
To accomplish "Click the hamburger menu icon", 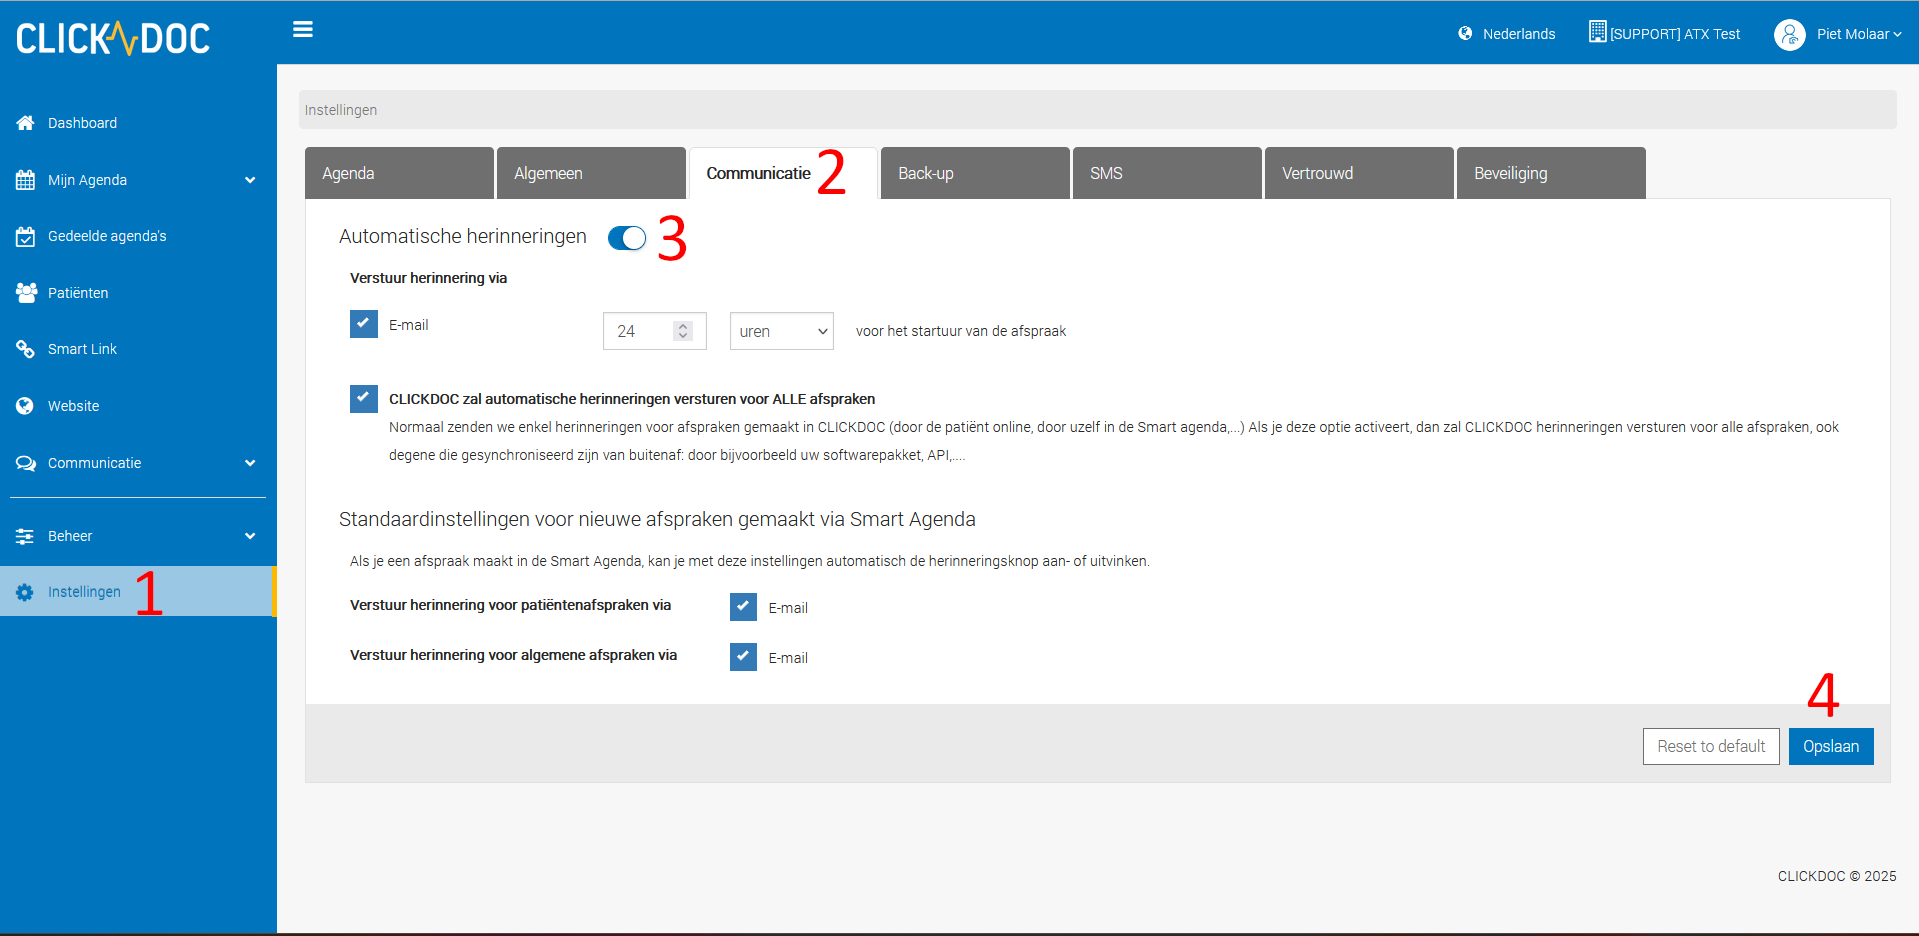I will (x=303, y=30).
